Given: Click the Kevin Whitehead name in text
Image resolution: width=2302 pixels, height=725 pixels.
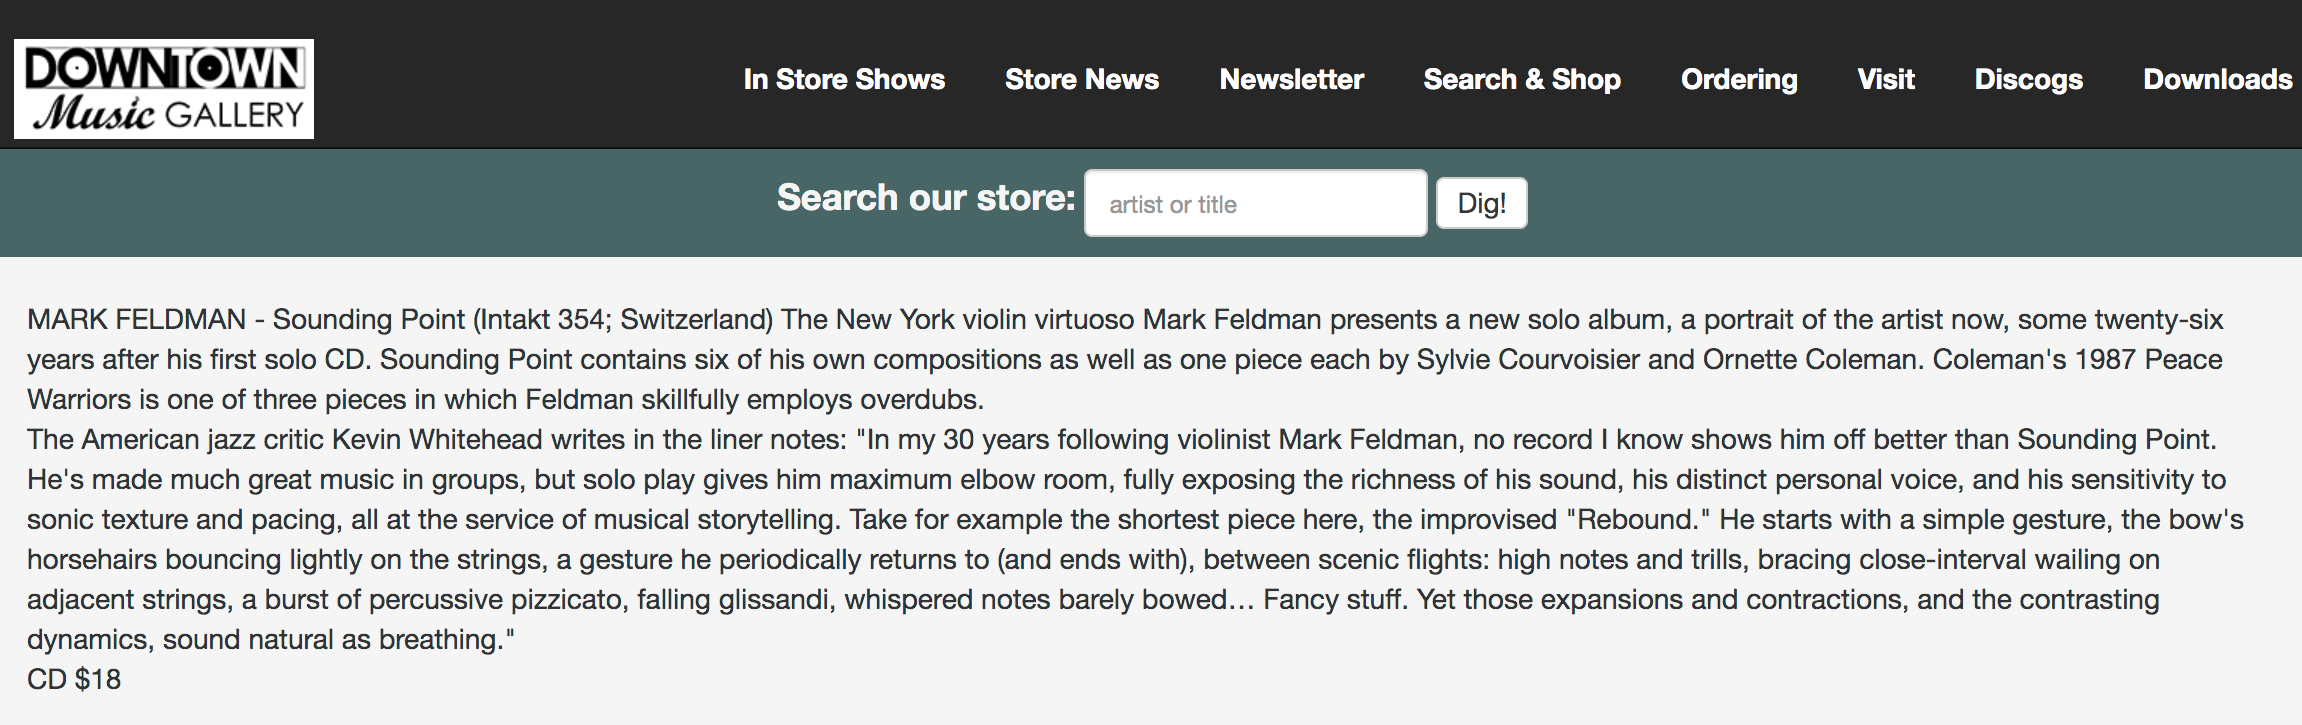Looking at the screenshot, I should [x=437, y=440].
